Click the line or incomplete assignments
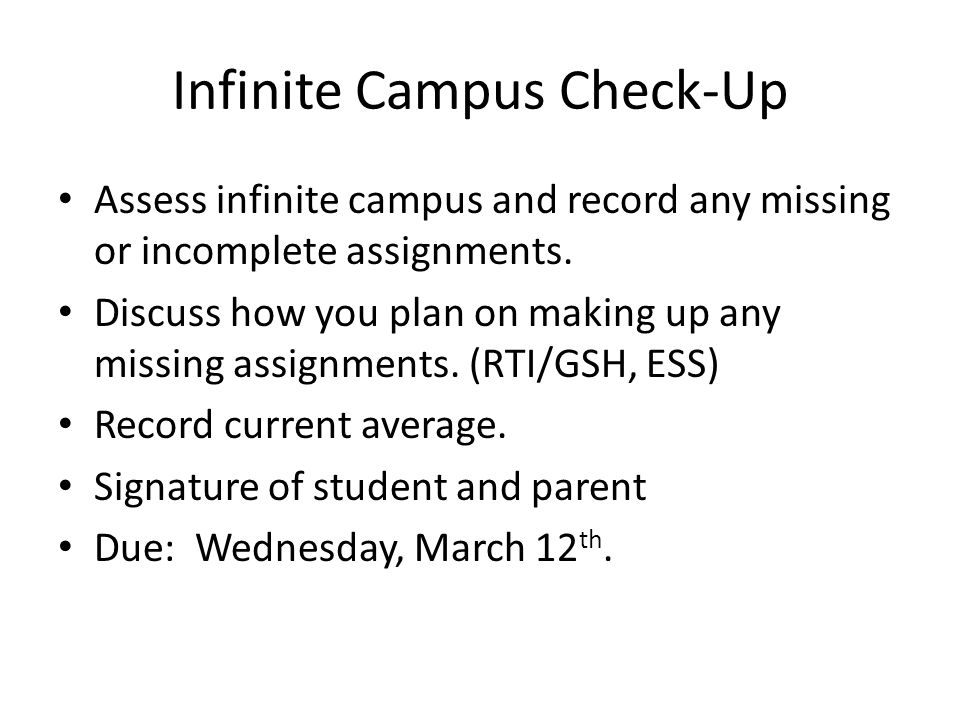 [333, 252]
